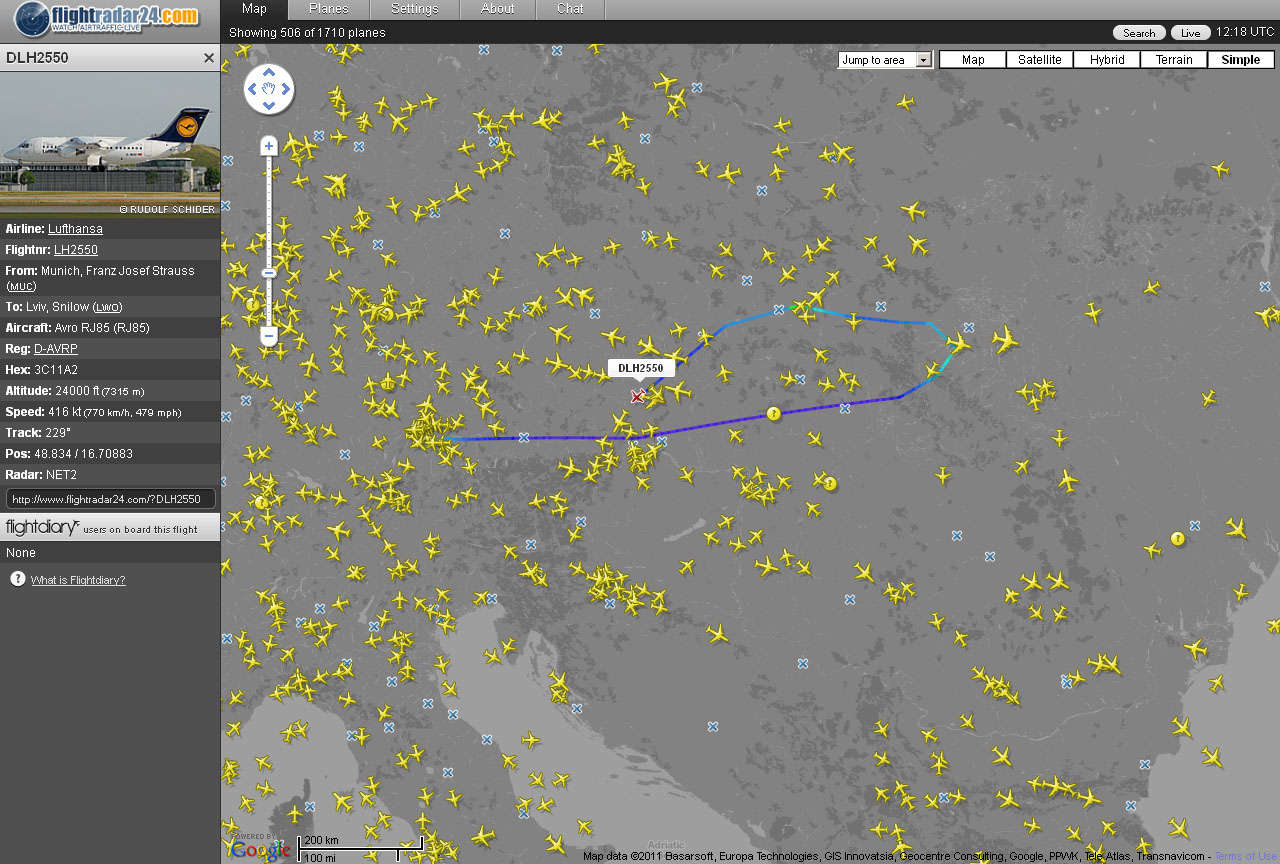Click the red selected DLH2550 plane icon
Viewport: 1280px width, 864px height.
point(637,397)
